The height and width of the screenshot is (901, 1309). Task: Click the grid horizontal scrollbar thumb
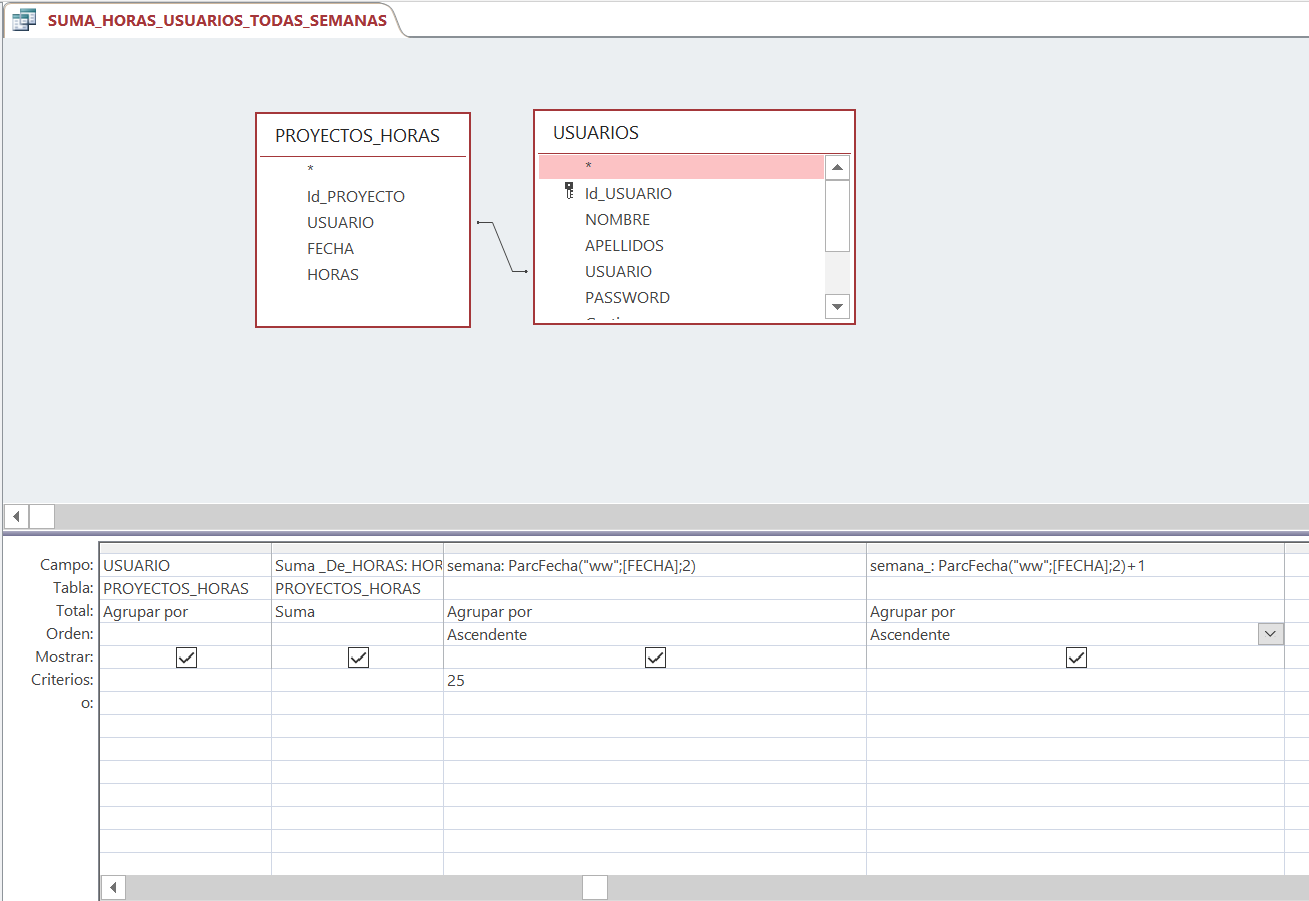[x=595, y=888]
